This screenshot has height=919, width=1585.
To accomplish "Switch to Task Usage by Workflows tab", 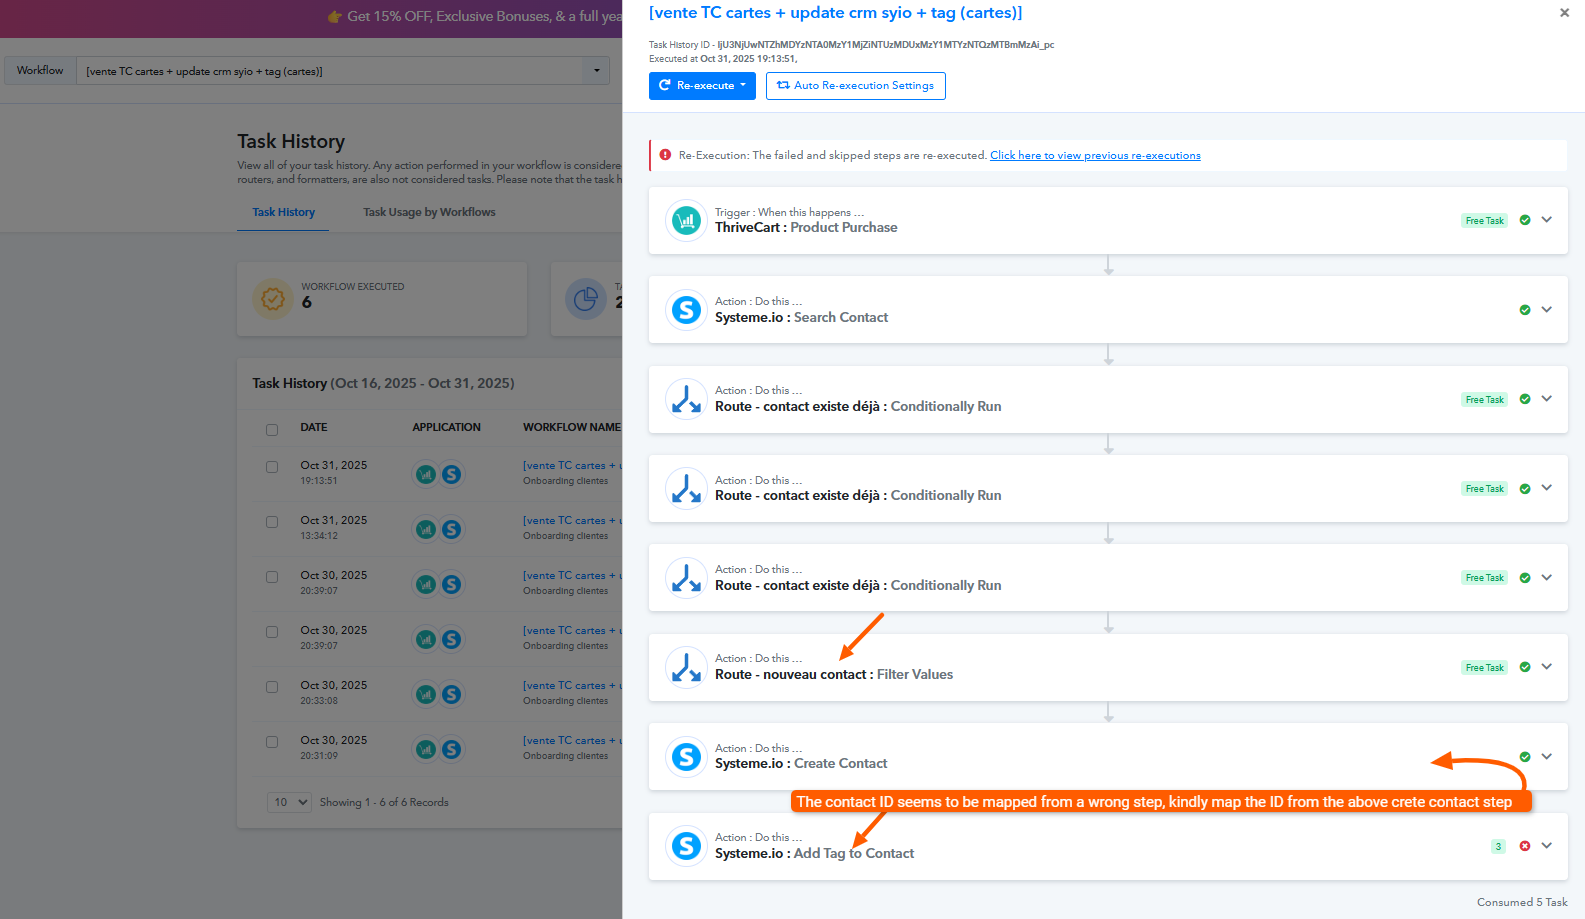I will 429,212.
